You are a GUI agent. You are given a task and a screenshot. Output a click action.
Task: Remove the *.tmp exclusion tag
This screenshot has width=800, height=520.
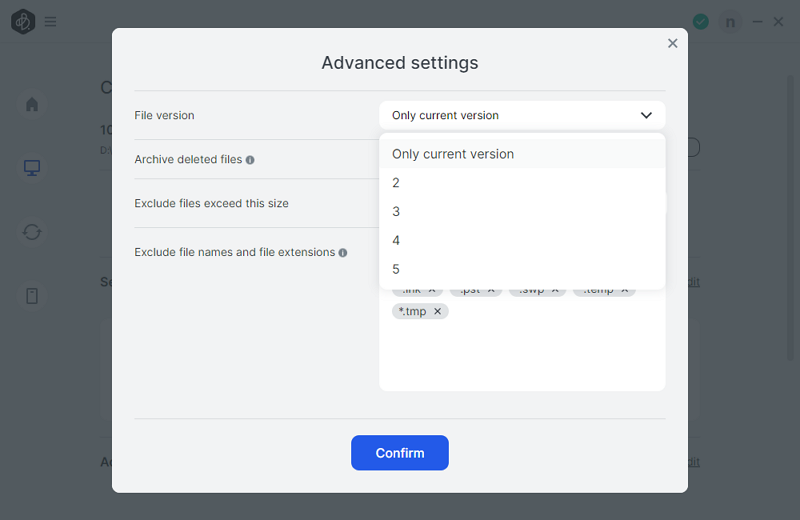click(437, 311)
